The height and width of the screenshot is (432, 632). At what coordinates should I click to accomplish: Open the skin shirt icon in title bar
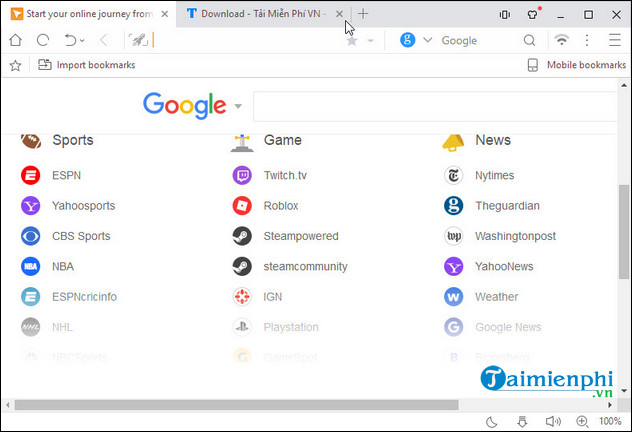point(533,15)
